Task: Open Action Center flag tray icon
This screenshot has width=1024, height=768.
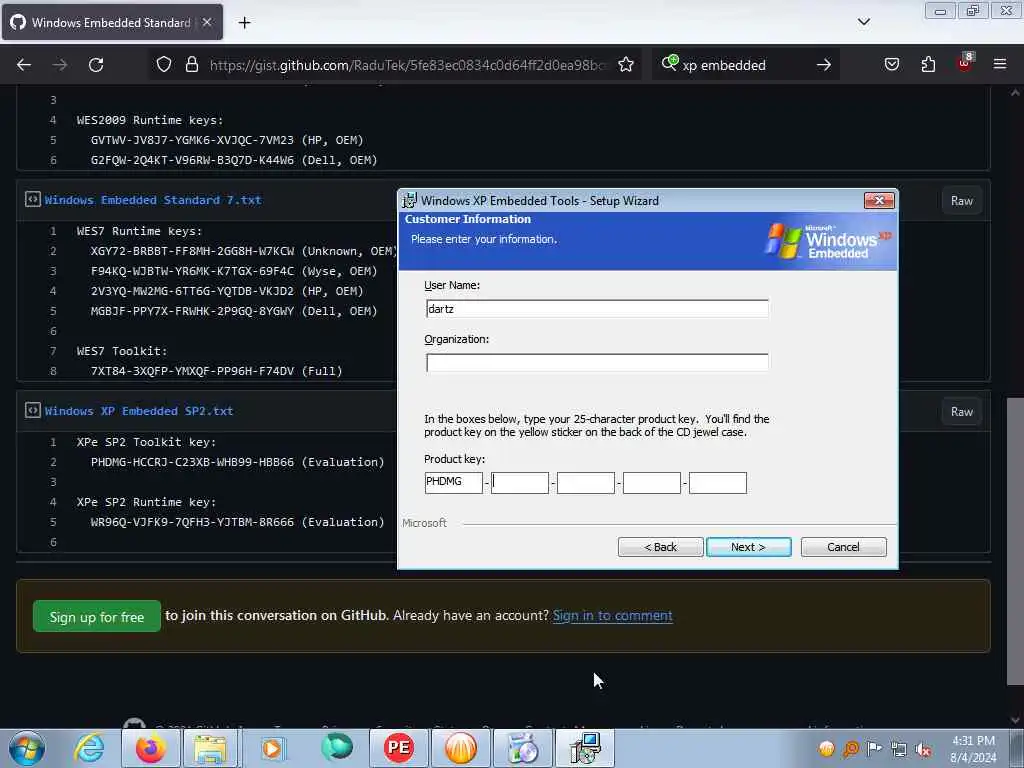Action: 874,748
